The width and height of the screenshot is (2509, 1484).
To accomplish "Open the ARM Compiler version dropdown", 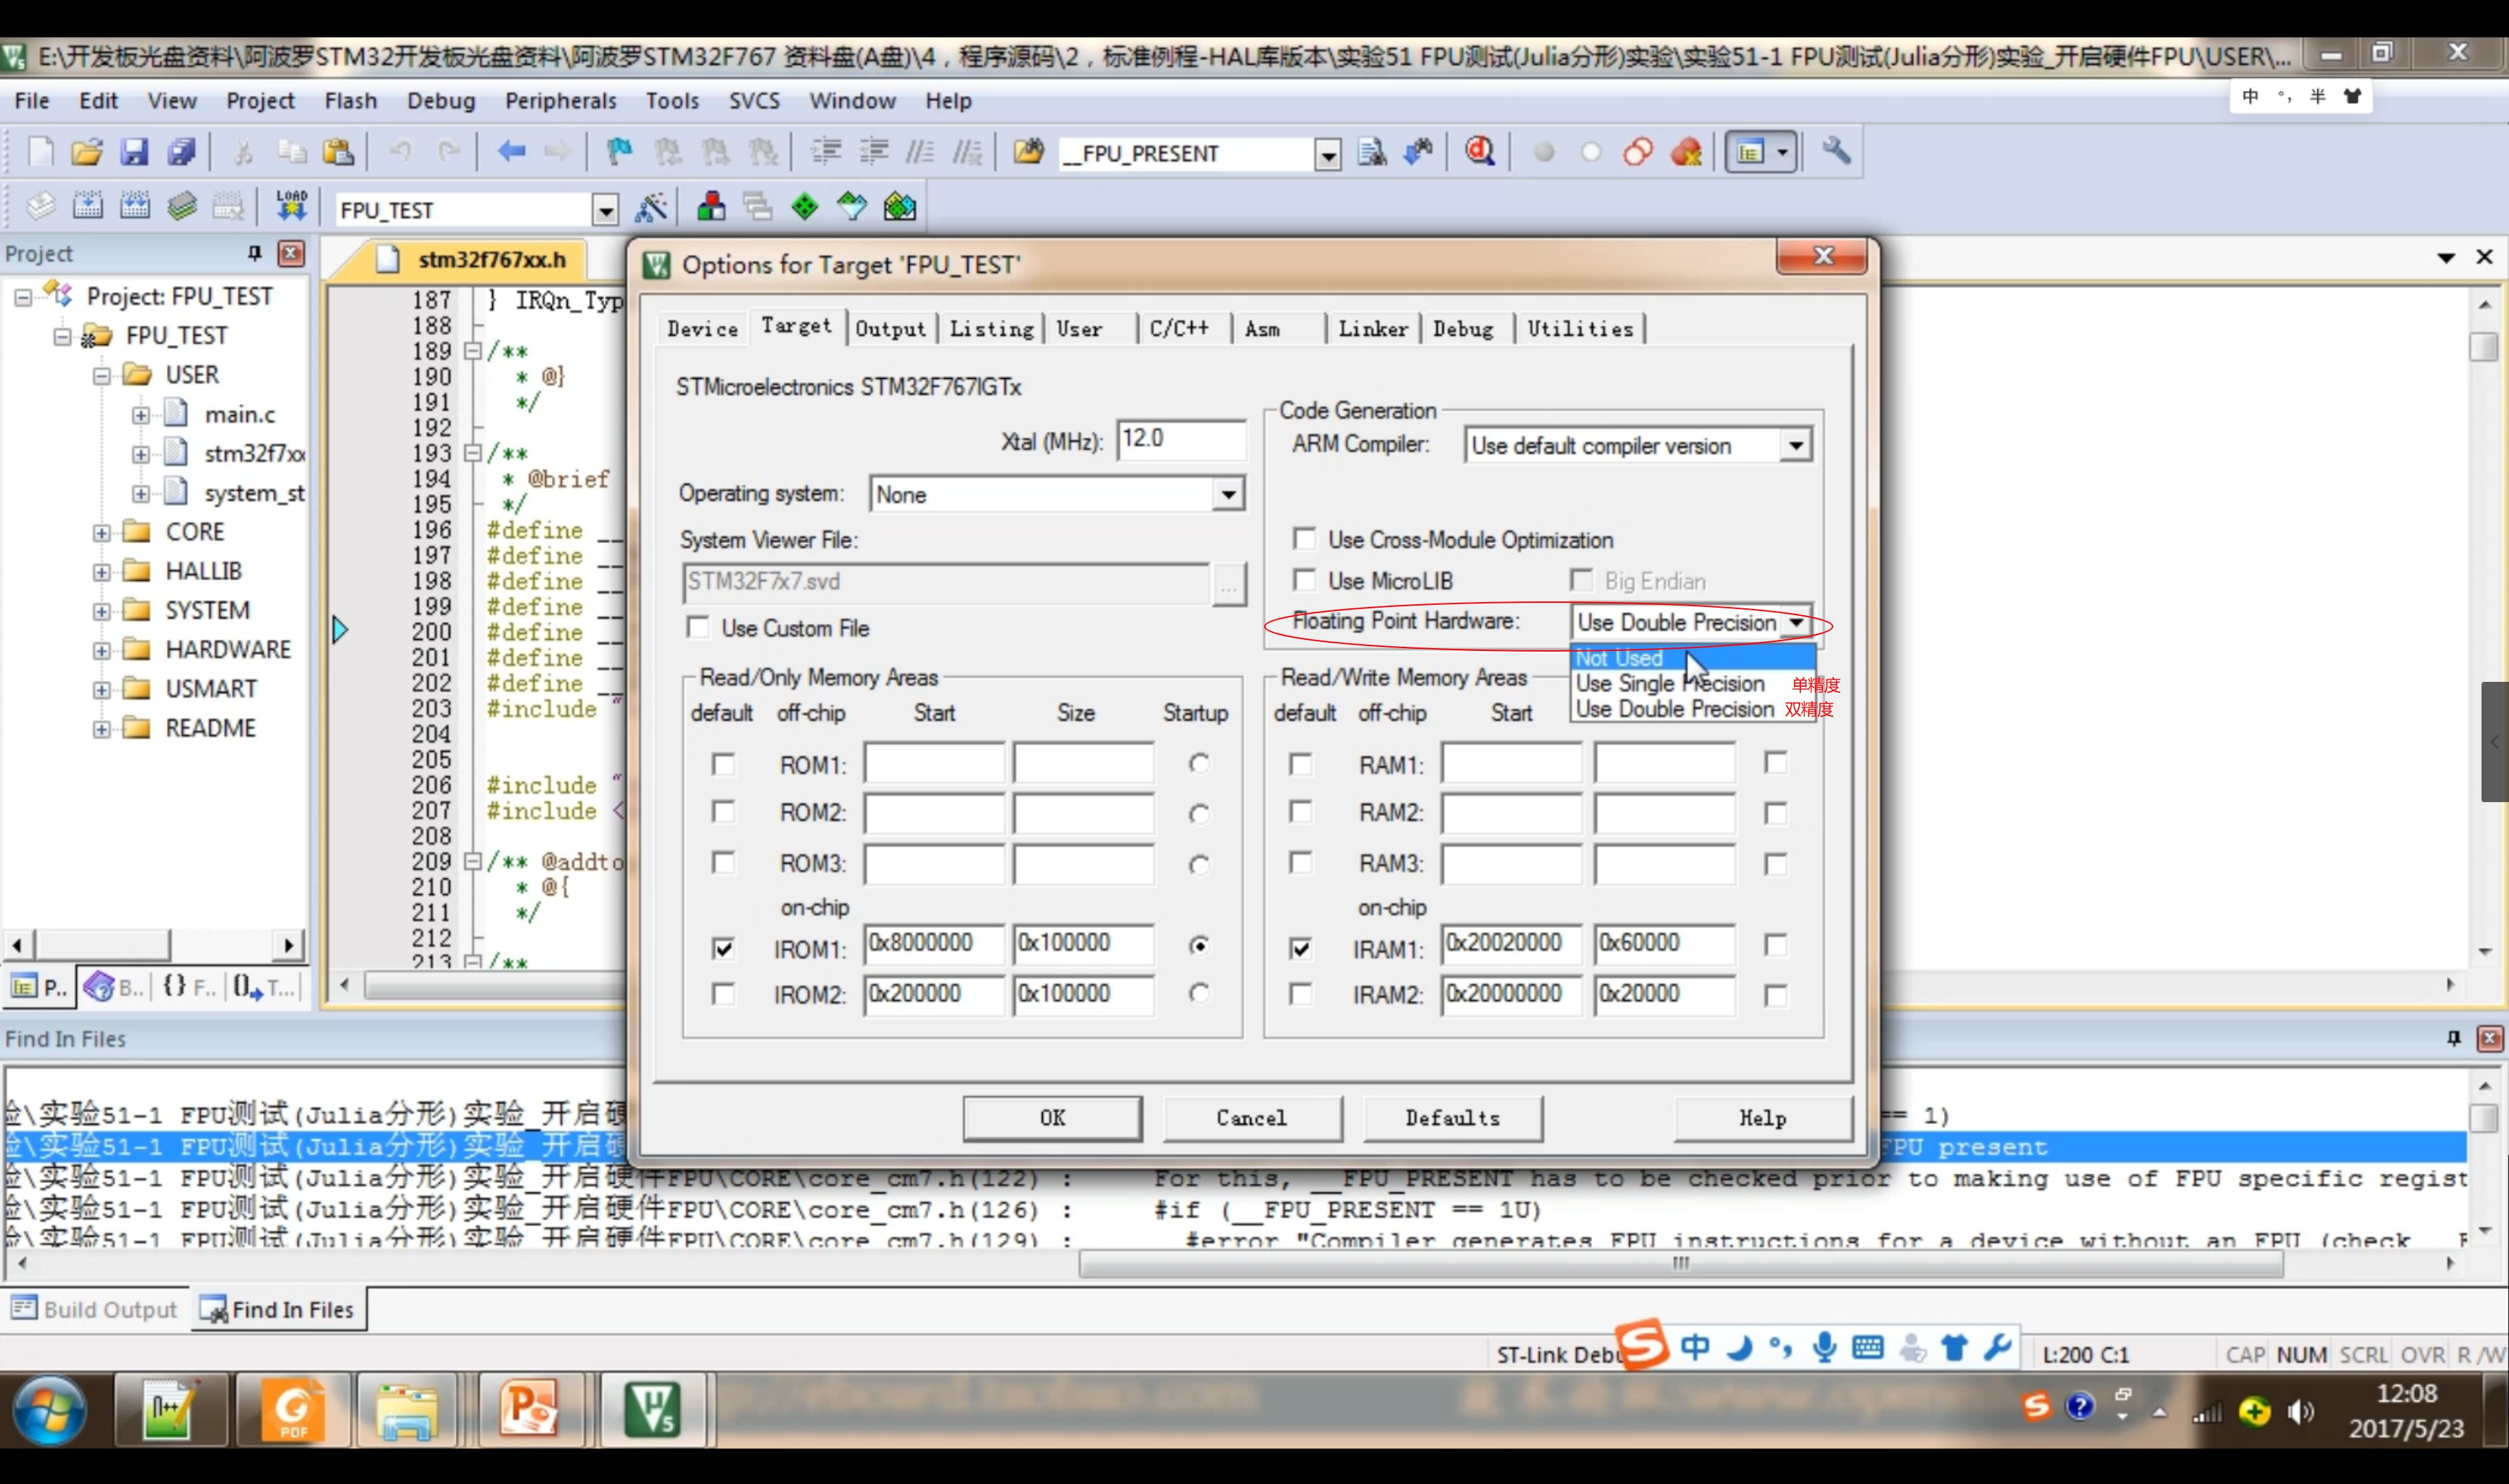I will [x=1796, y=445].
